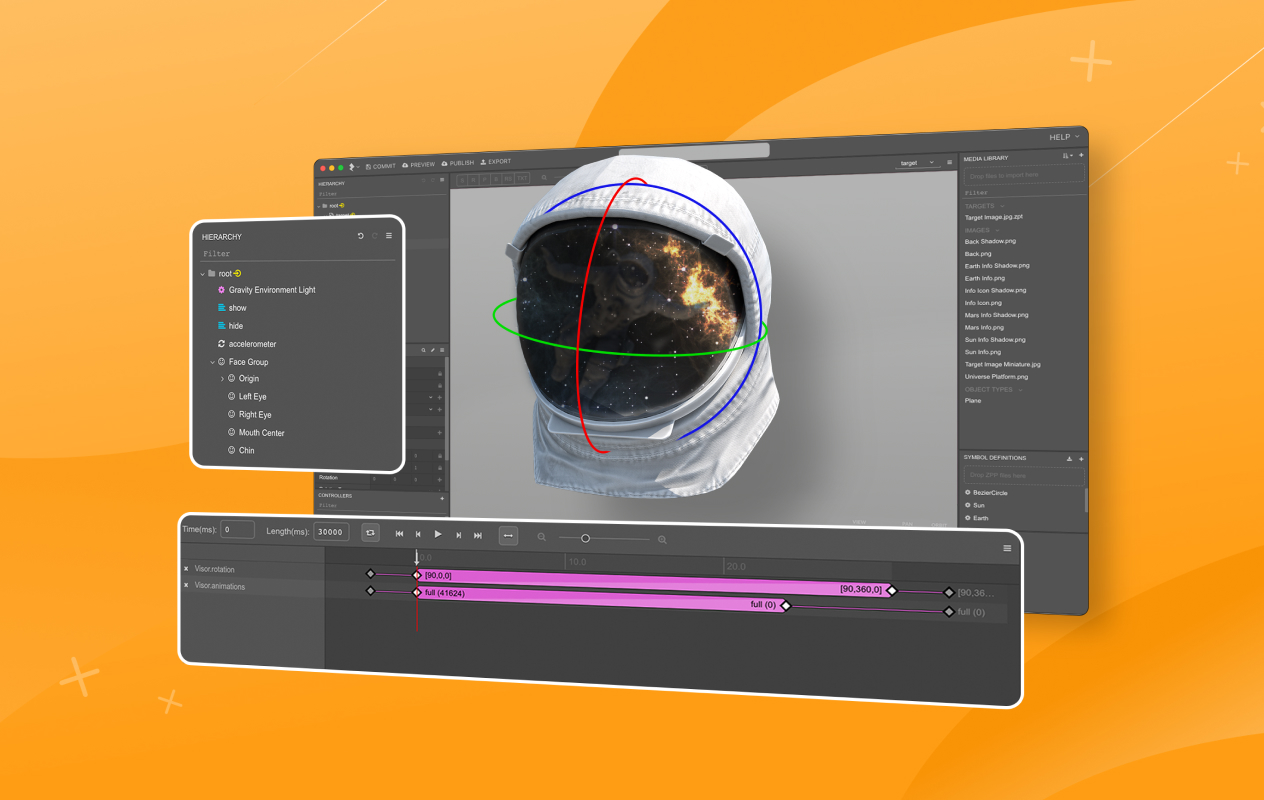The image size is (1264, 800).
Task: Click the timeline zoom in magnifier
Action: [662, 540]
